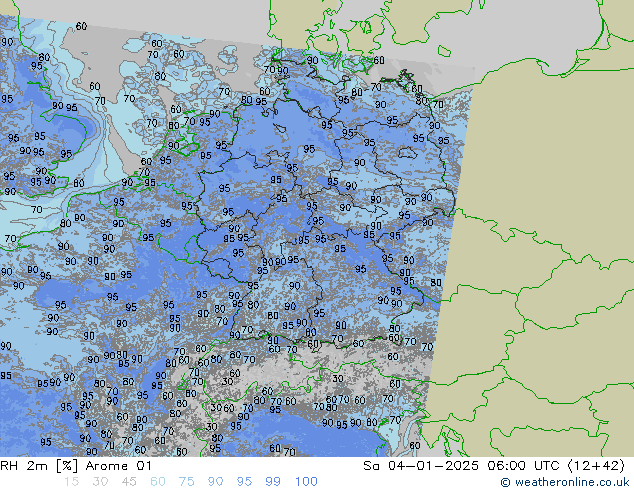Click the 'RH 2m [%] Arome 01' title

tap(76, 466)
